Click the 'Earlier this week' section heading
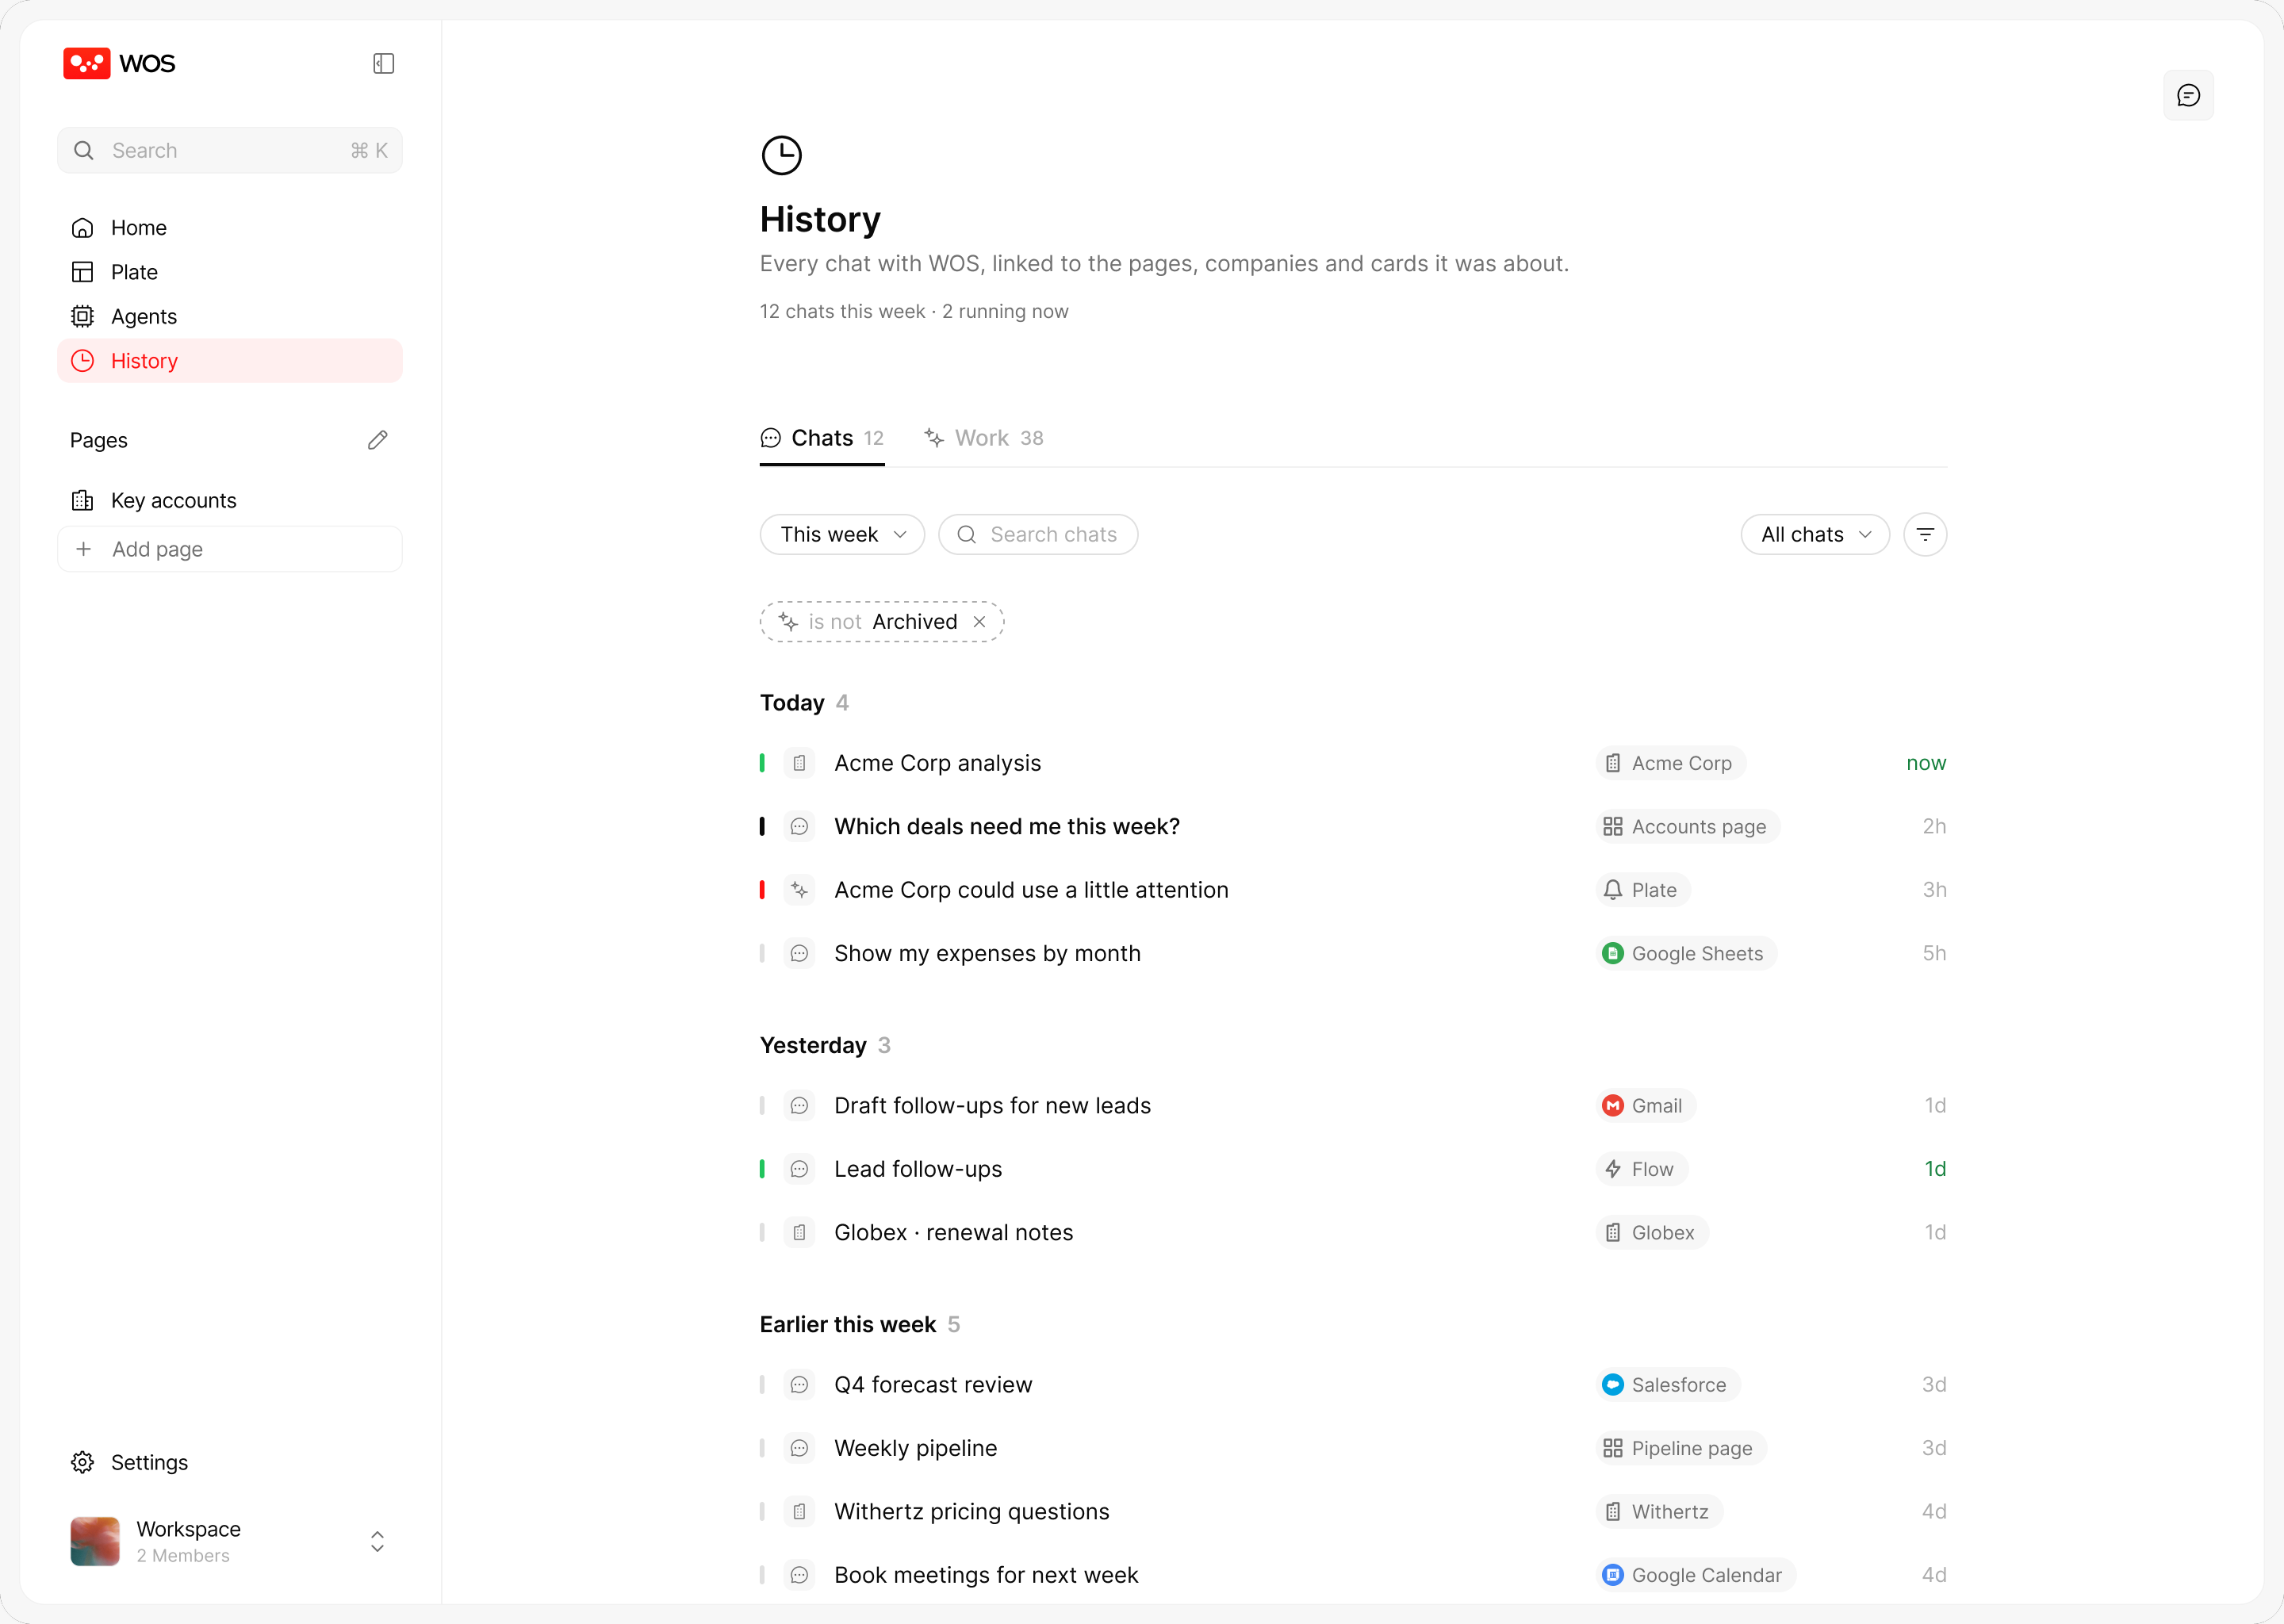 [x=848, y=1324]
